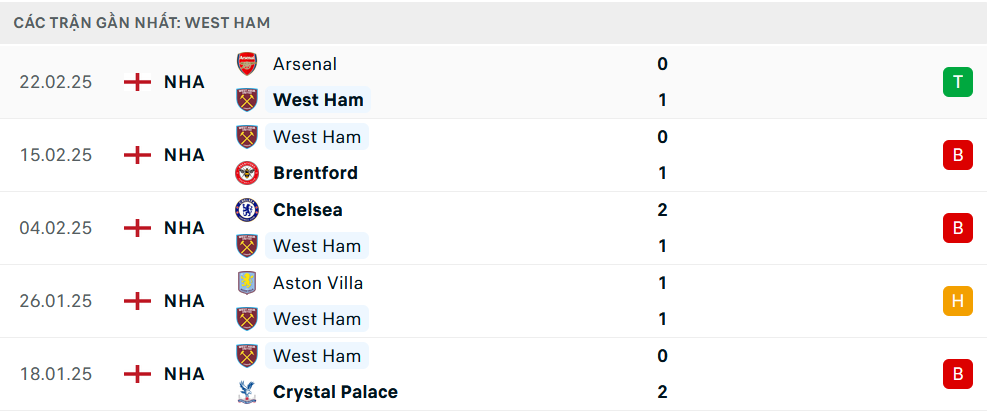Click the green T result badge
The width and height of the screenshot is (987, 413).
957,82
